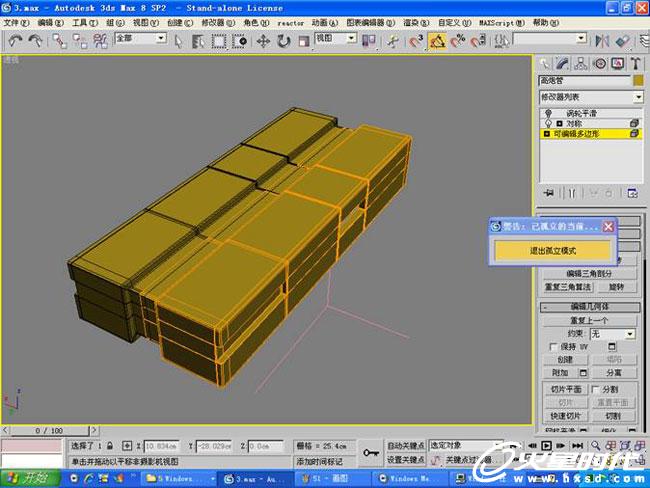The width and height of the screenshot is (650, 488).
Task: Click the Select and Manipulate icon
Action: pyautogui.click(x=393, y=41)
